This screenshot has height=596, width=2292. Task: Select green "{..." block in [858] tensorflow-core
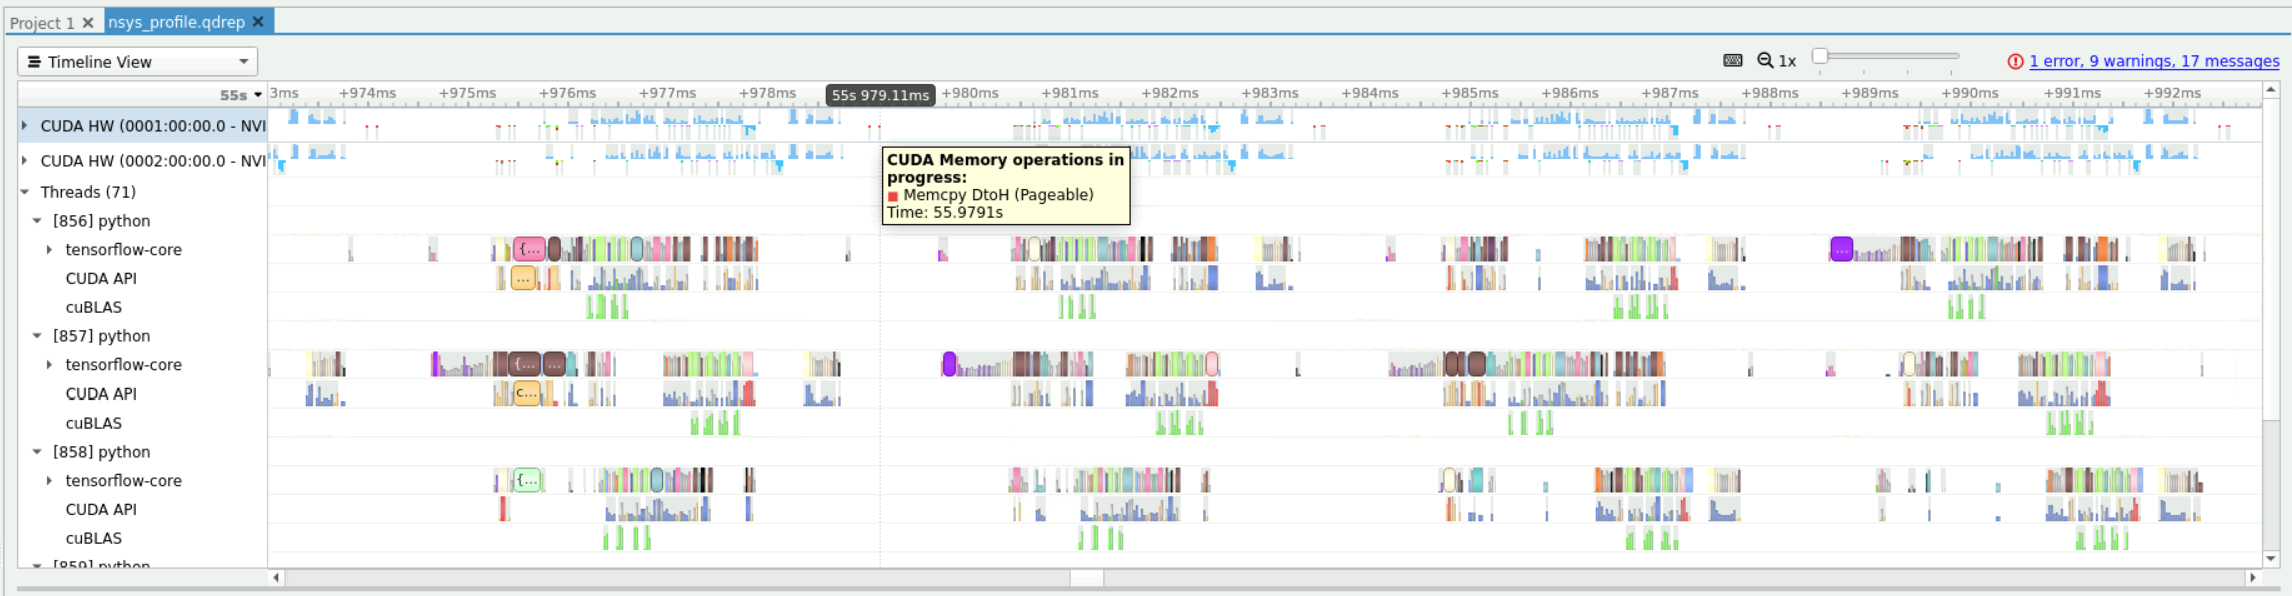pyautogui.click(x=528, y=480)
